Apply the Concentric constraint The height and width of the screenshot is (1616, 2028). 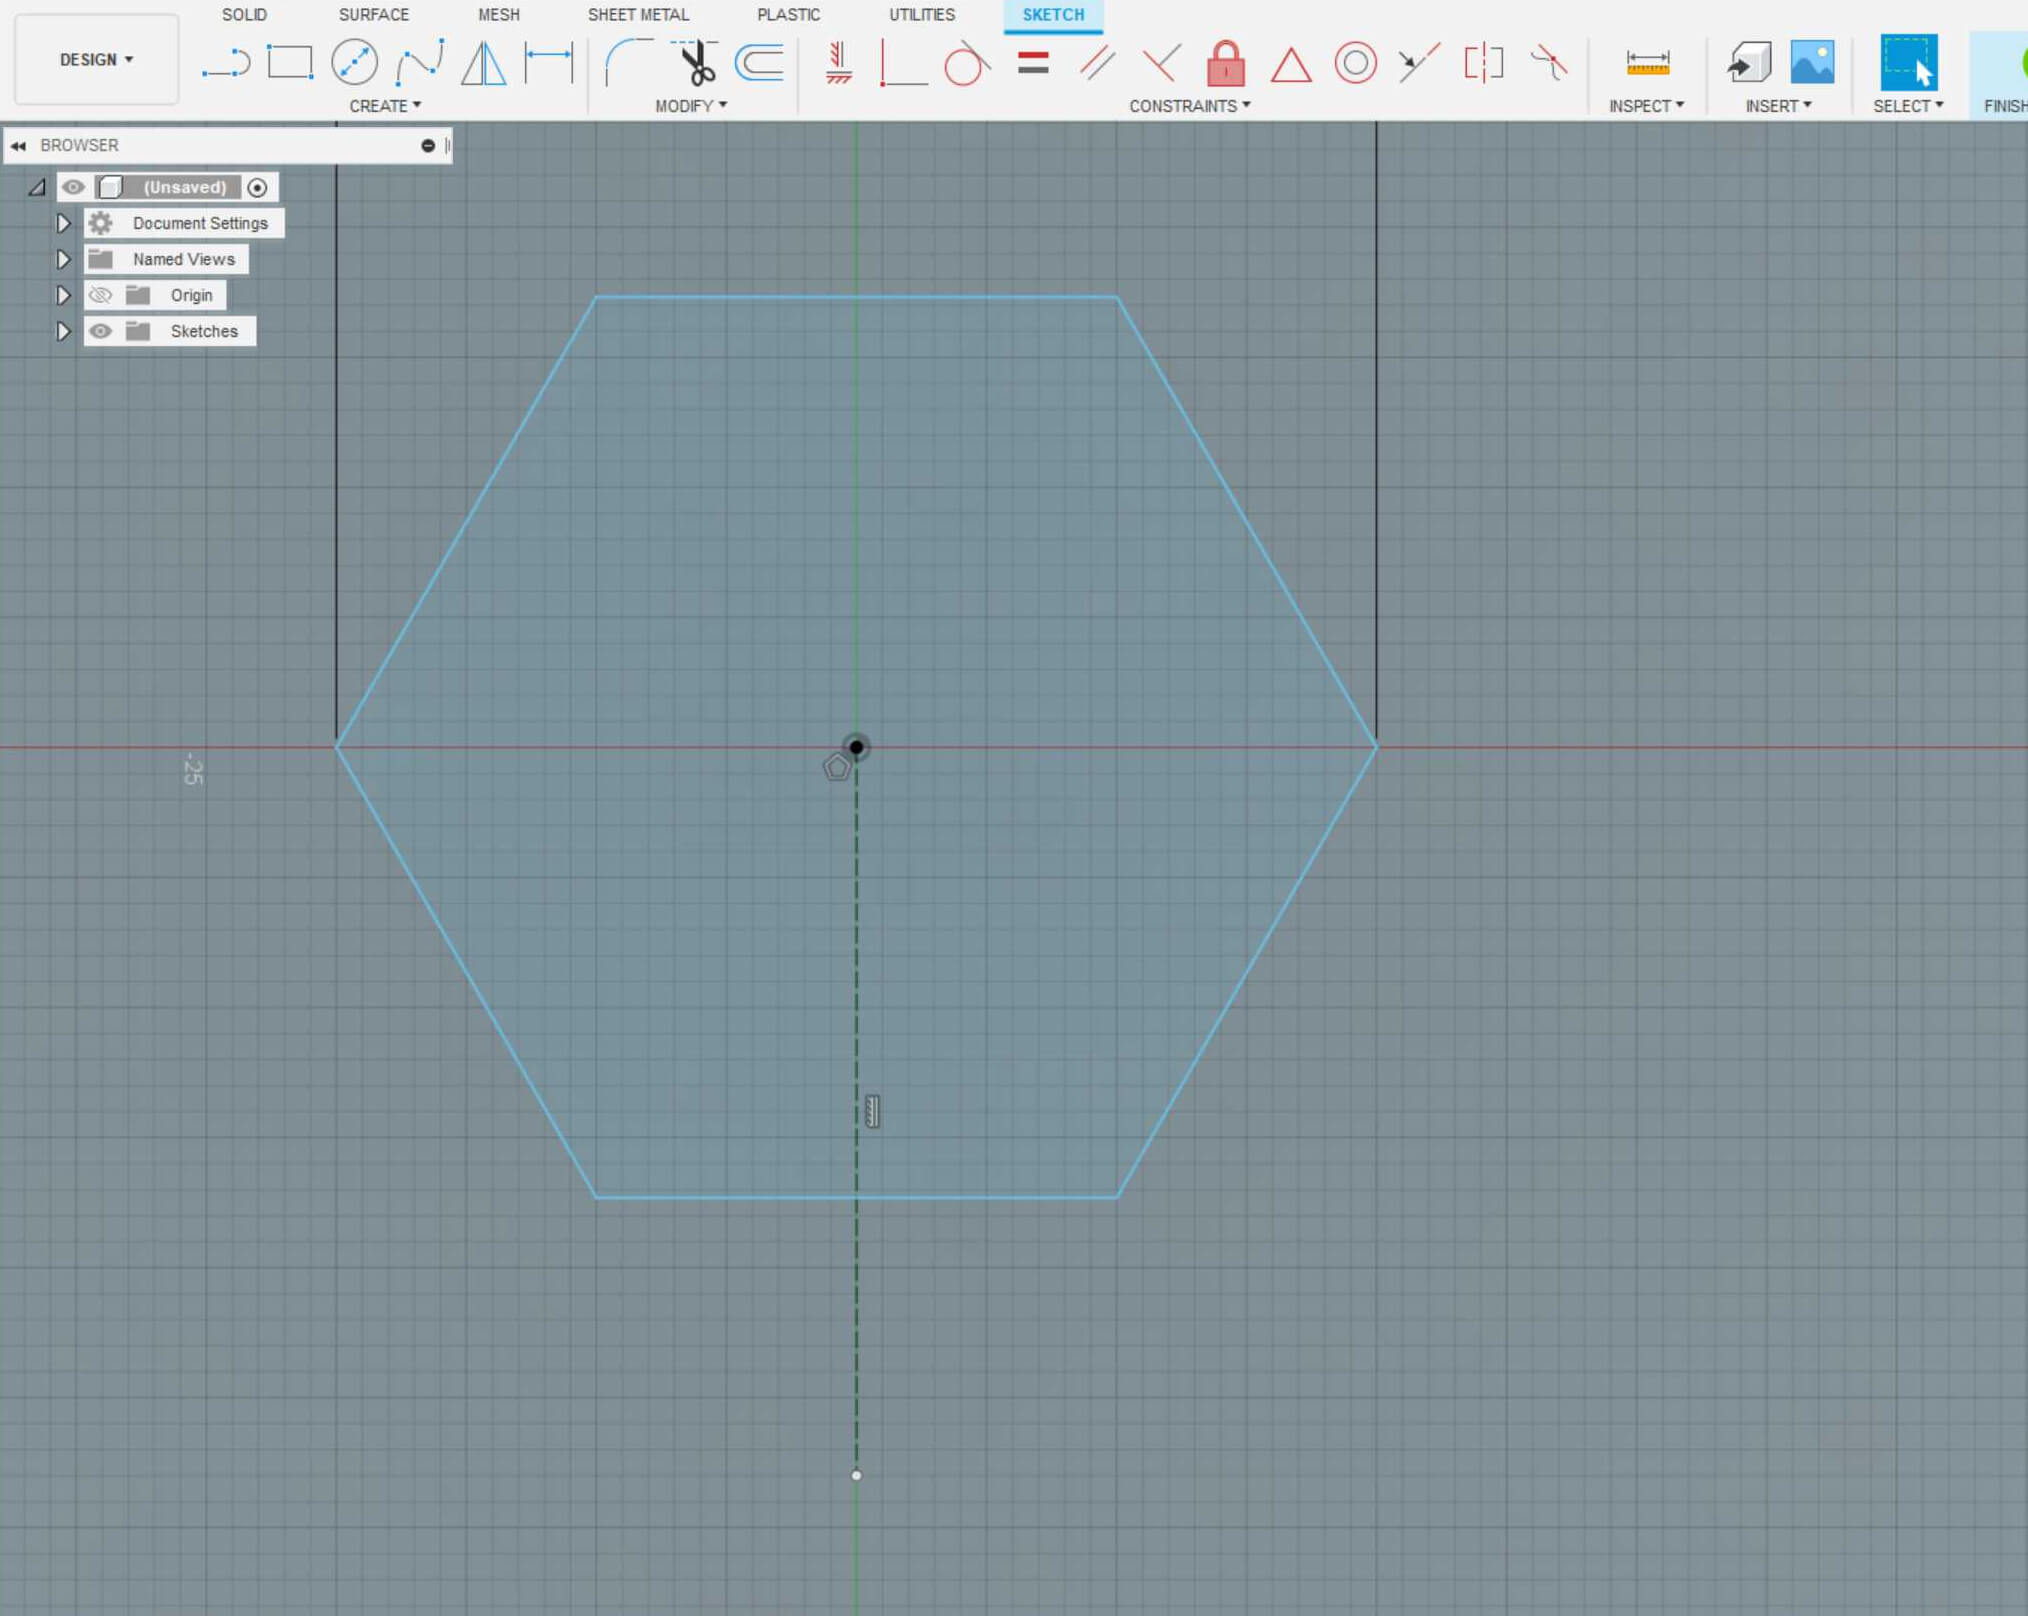pyautogui.click(x=1356, y=63)
